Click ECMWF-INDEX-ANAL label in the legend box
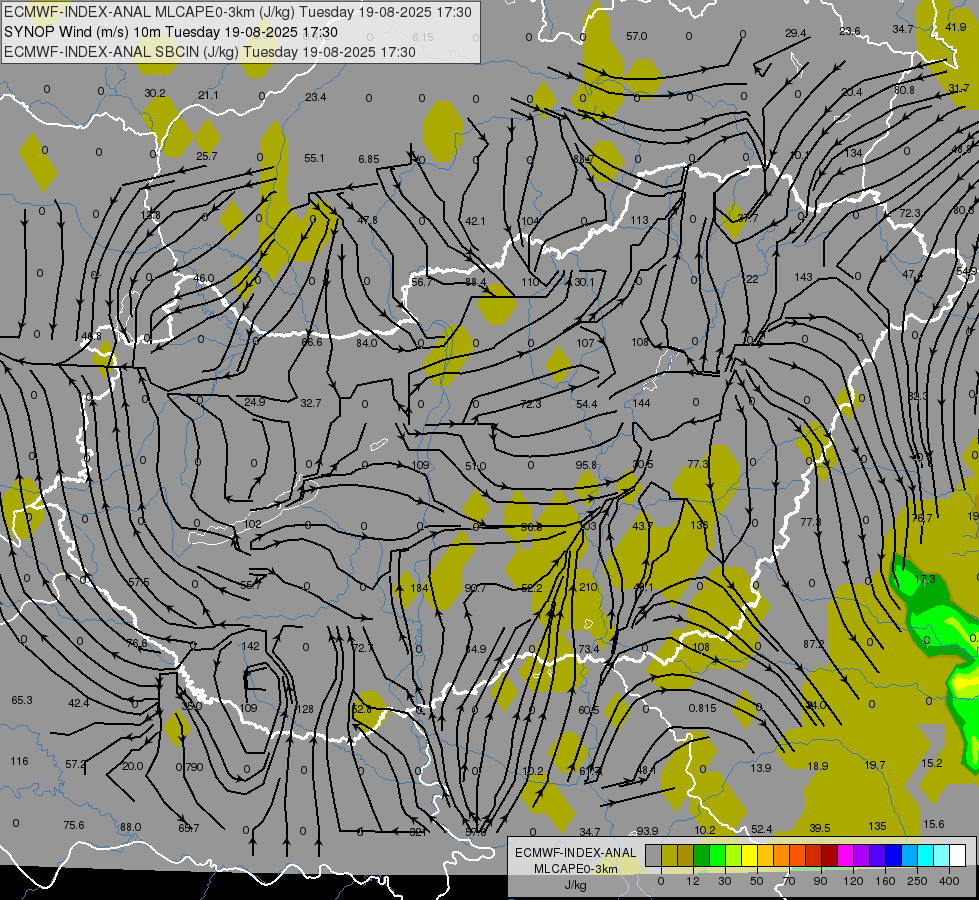Viewport: 979px width, 900px height. (x=576, y=853)
